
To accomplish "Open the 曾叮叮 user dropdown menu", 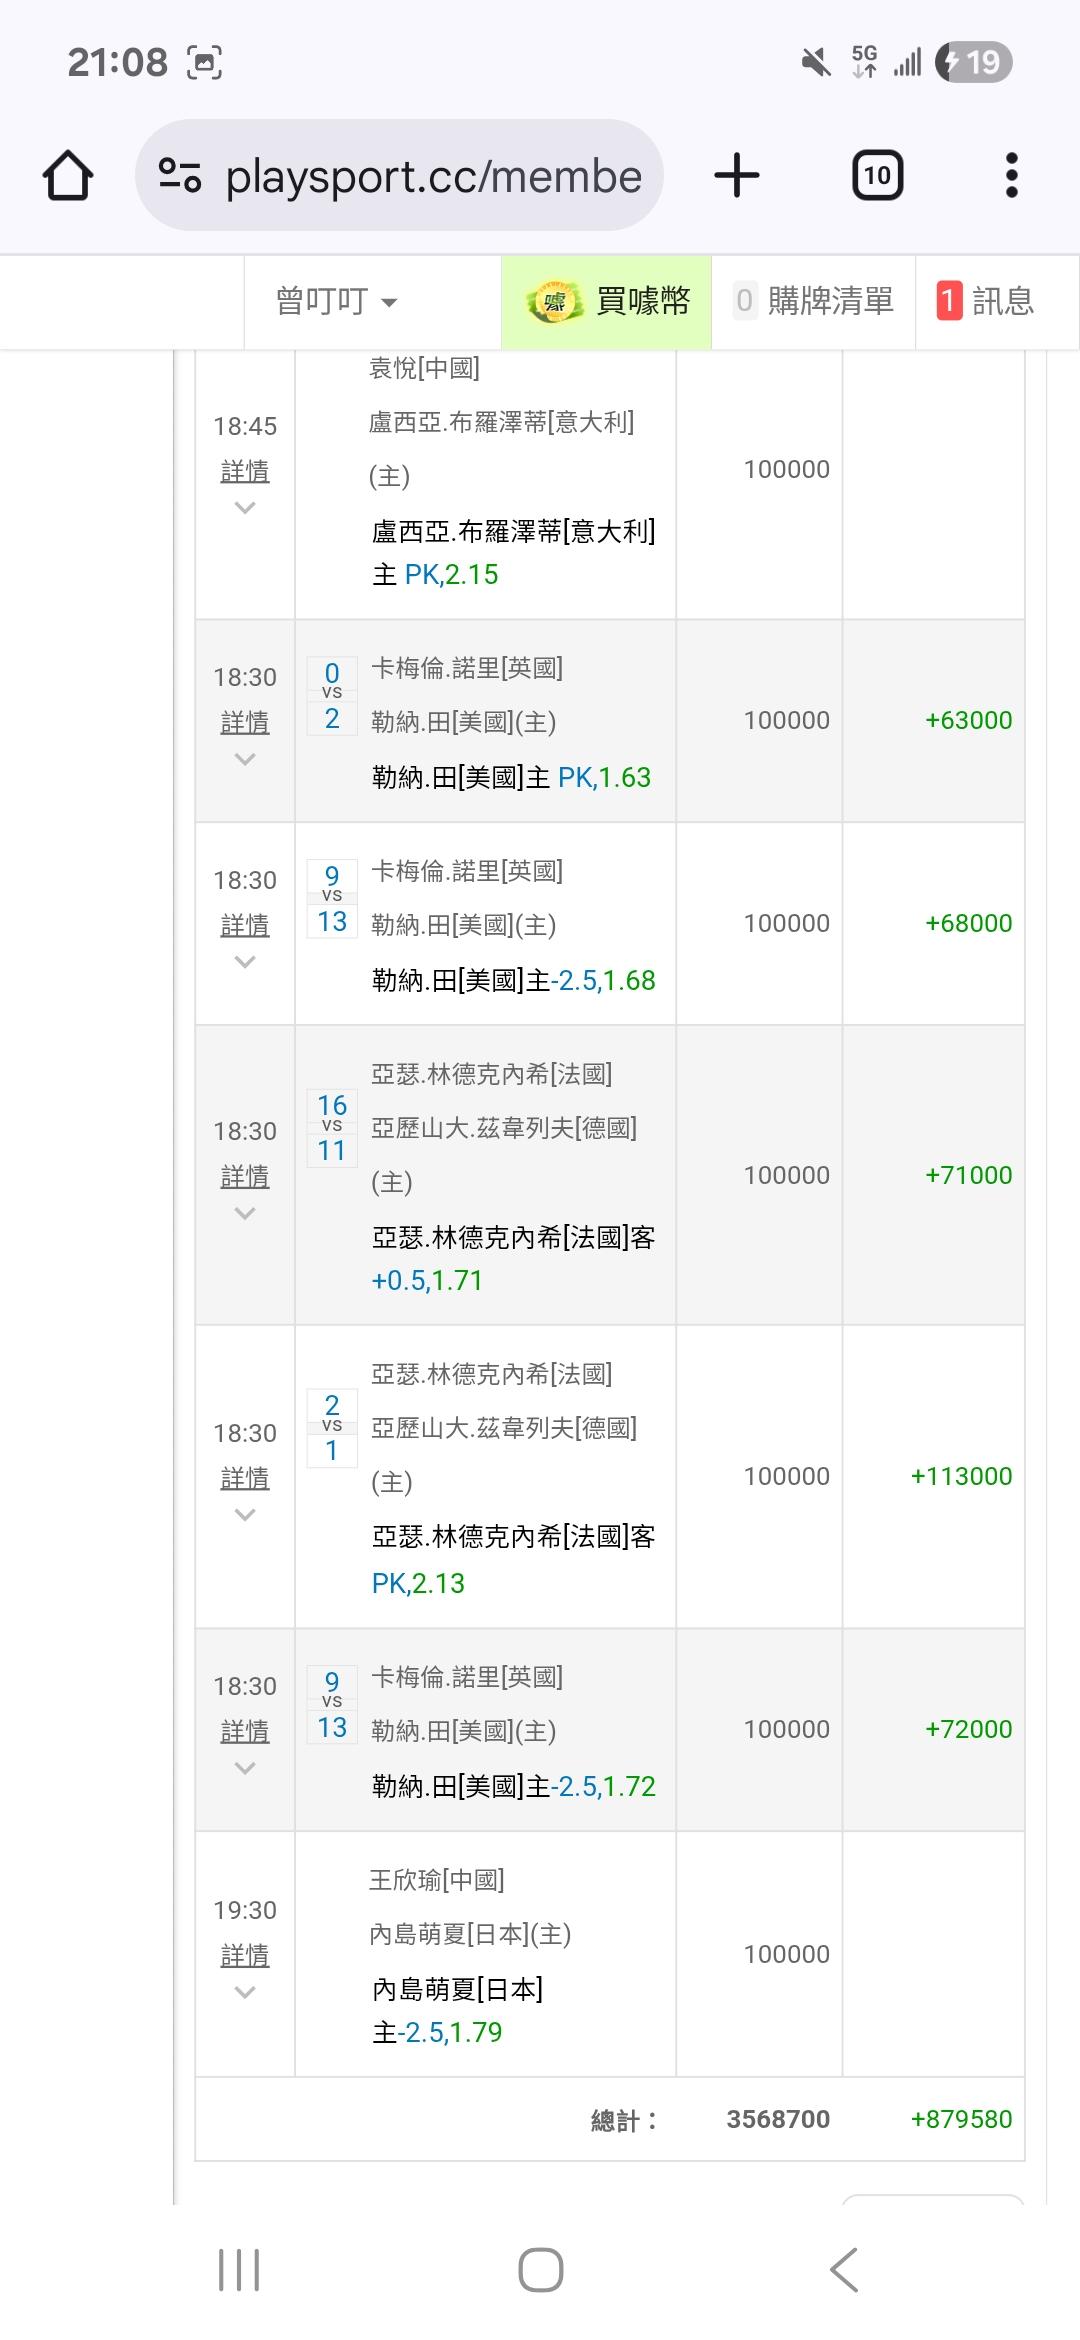I will (336, 302).
